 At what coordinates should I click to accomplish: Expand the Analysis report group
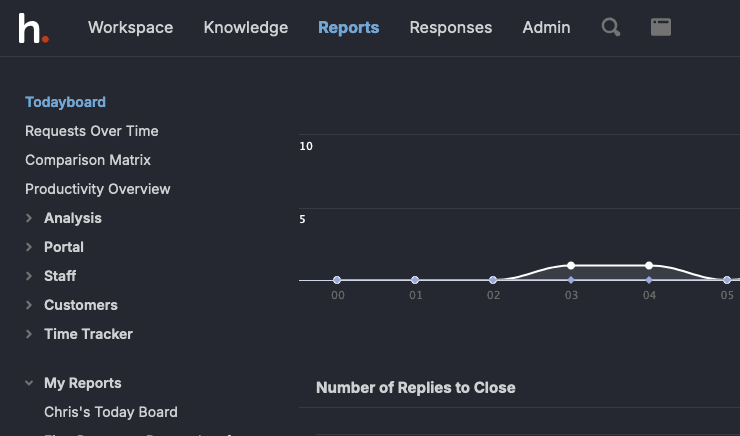click(72, 218)
